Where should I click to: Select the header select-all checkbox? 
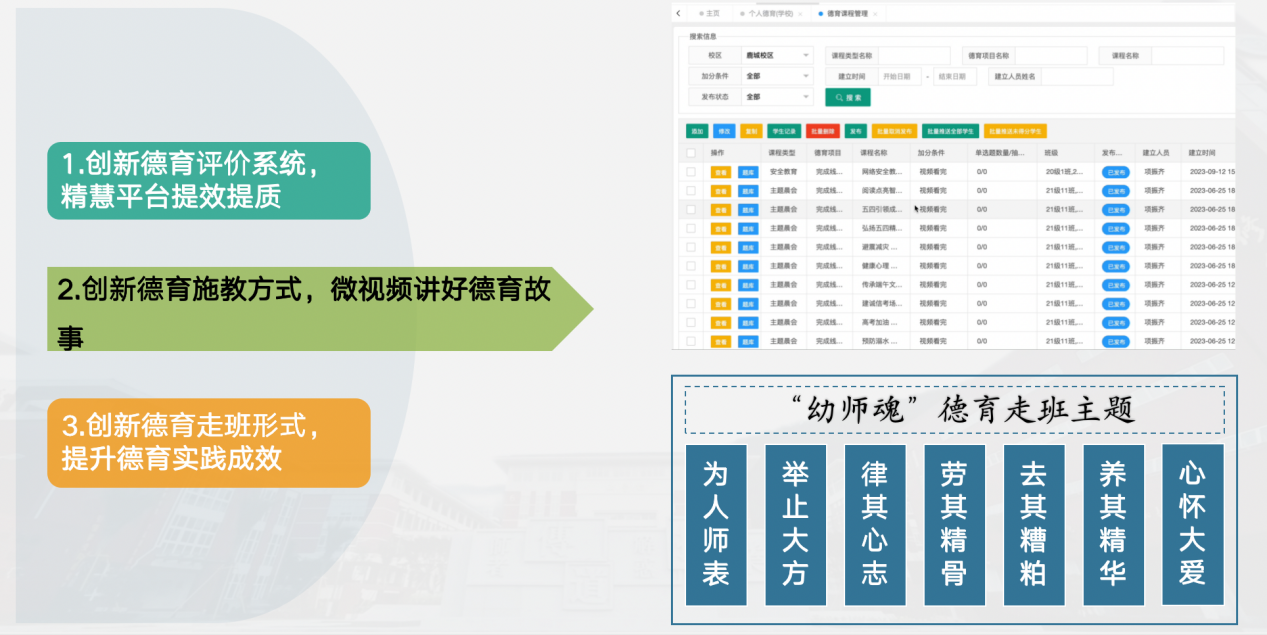(x=691, y=153)
